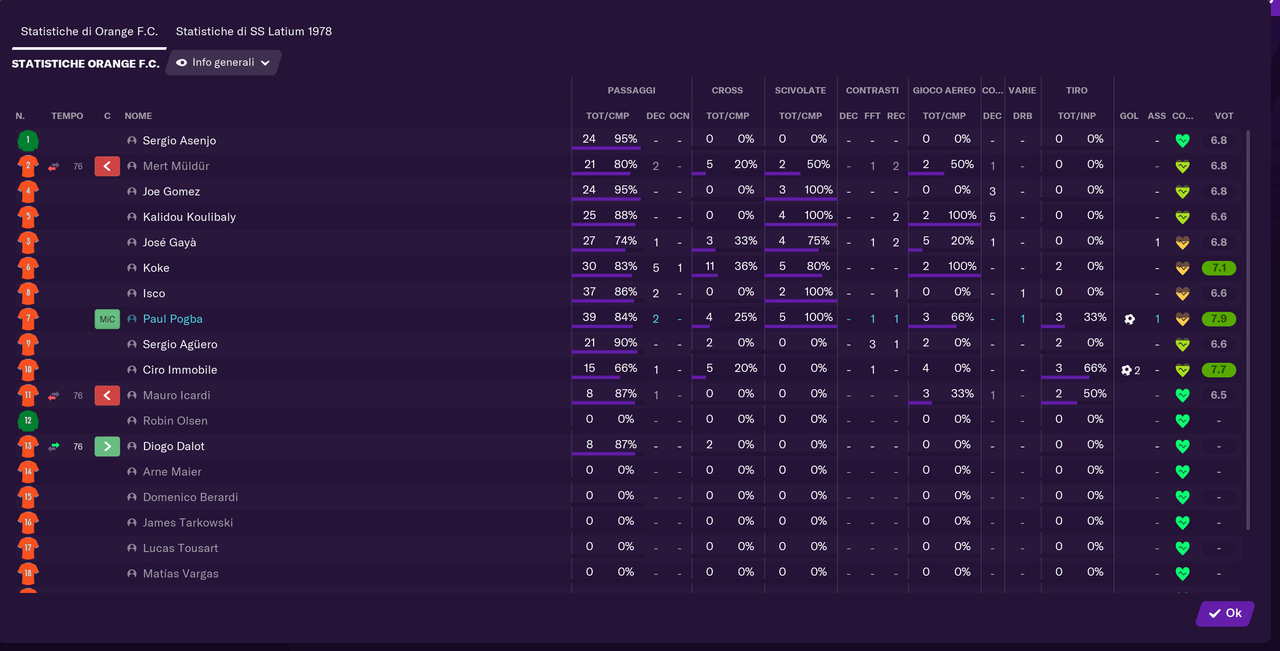Sort by the VOT rating column header

tap(1224, 116)
